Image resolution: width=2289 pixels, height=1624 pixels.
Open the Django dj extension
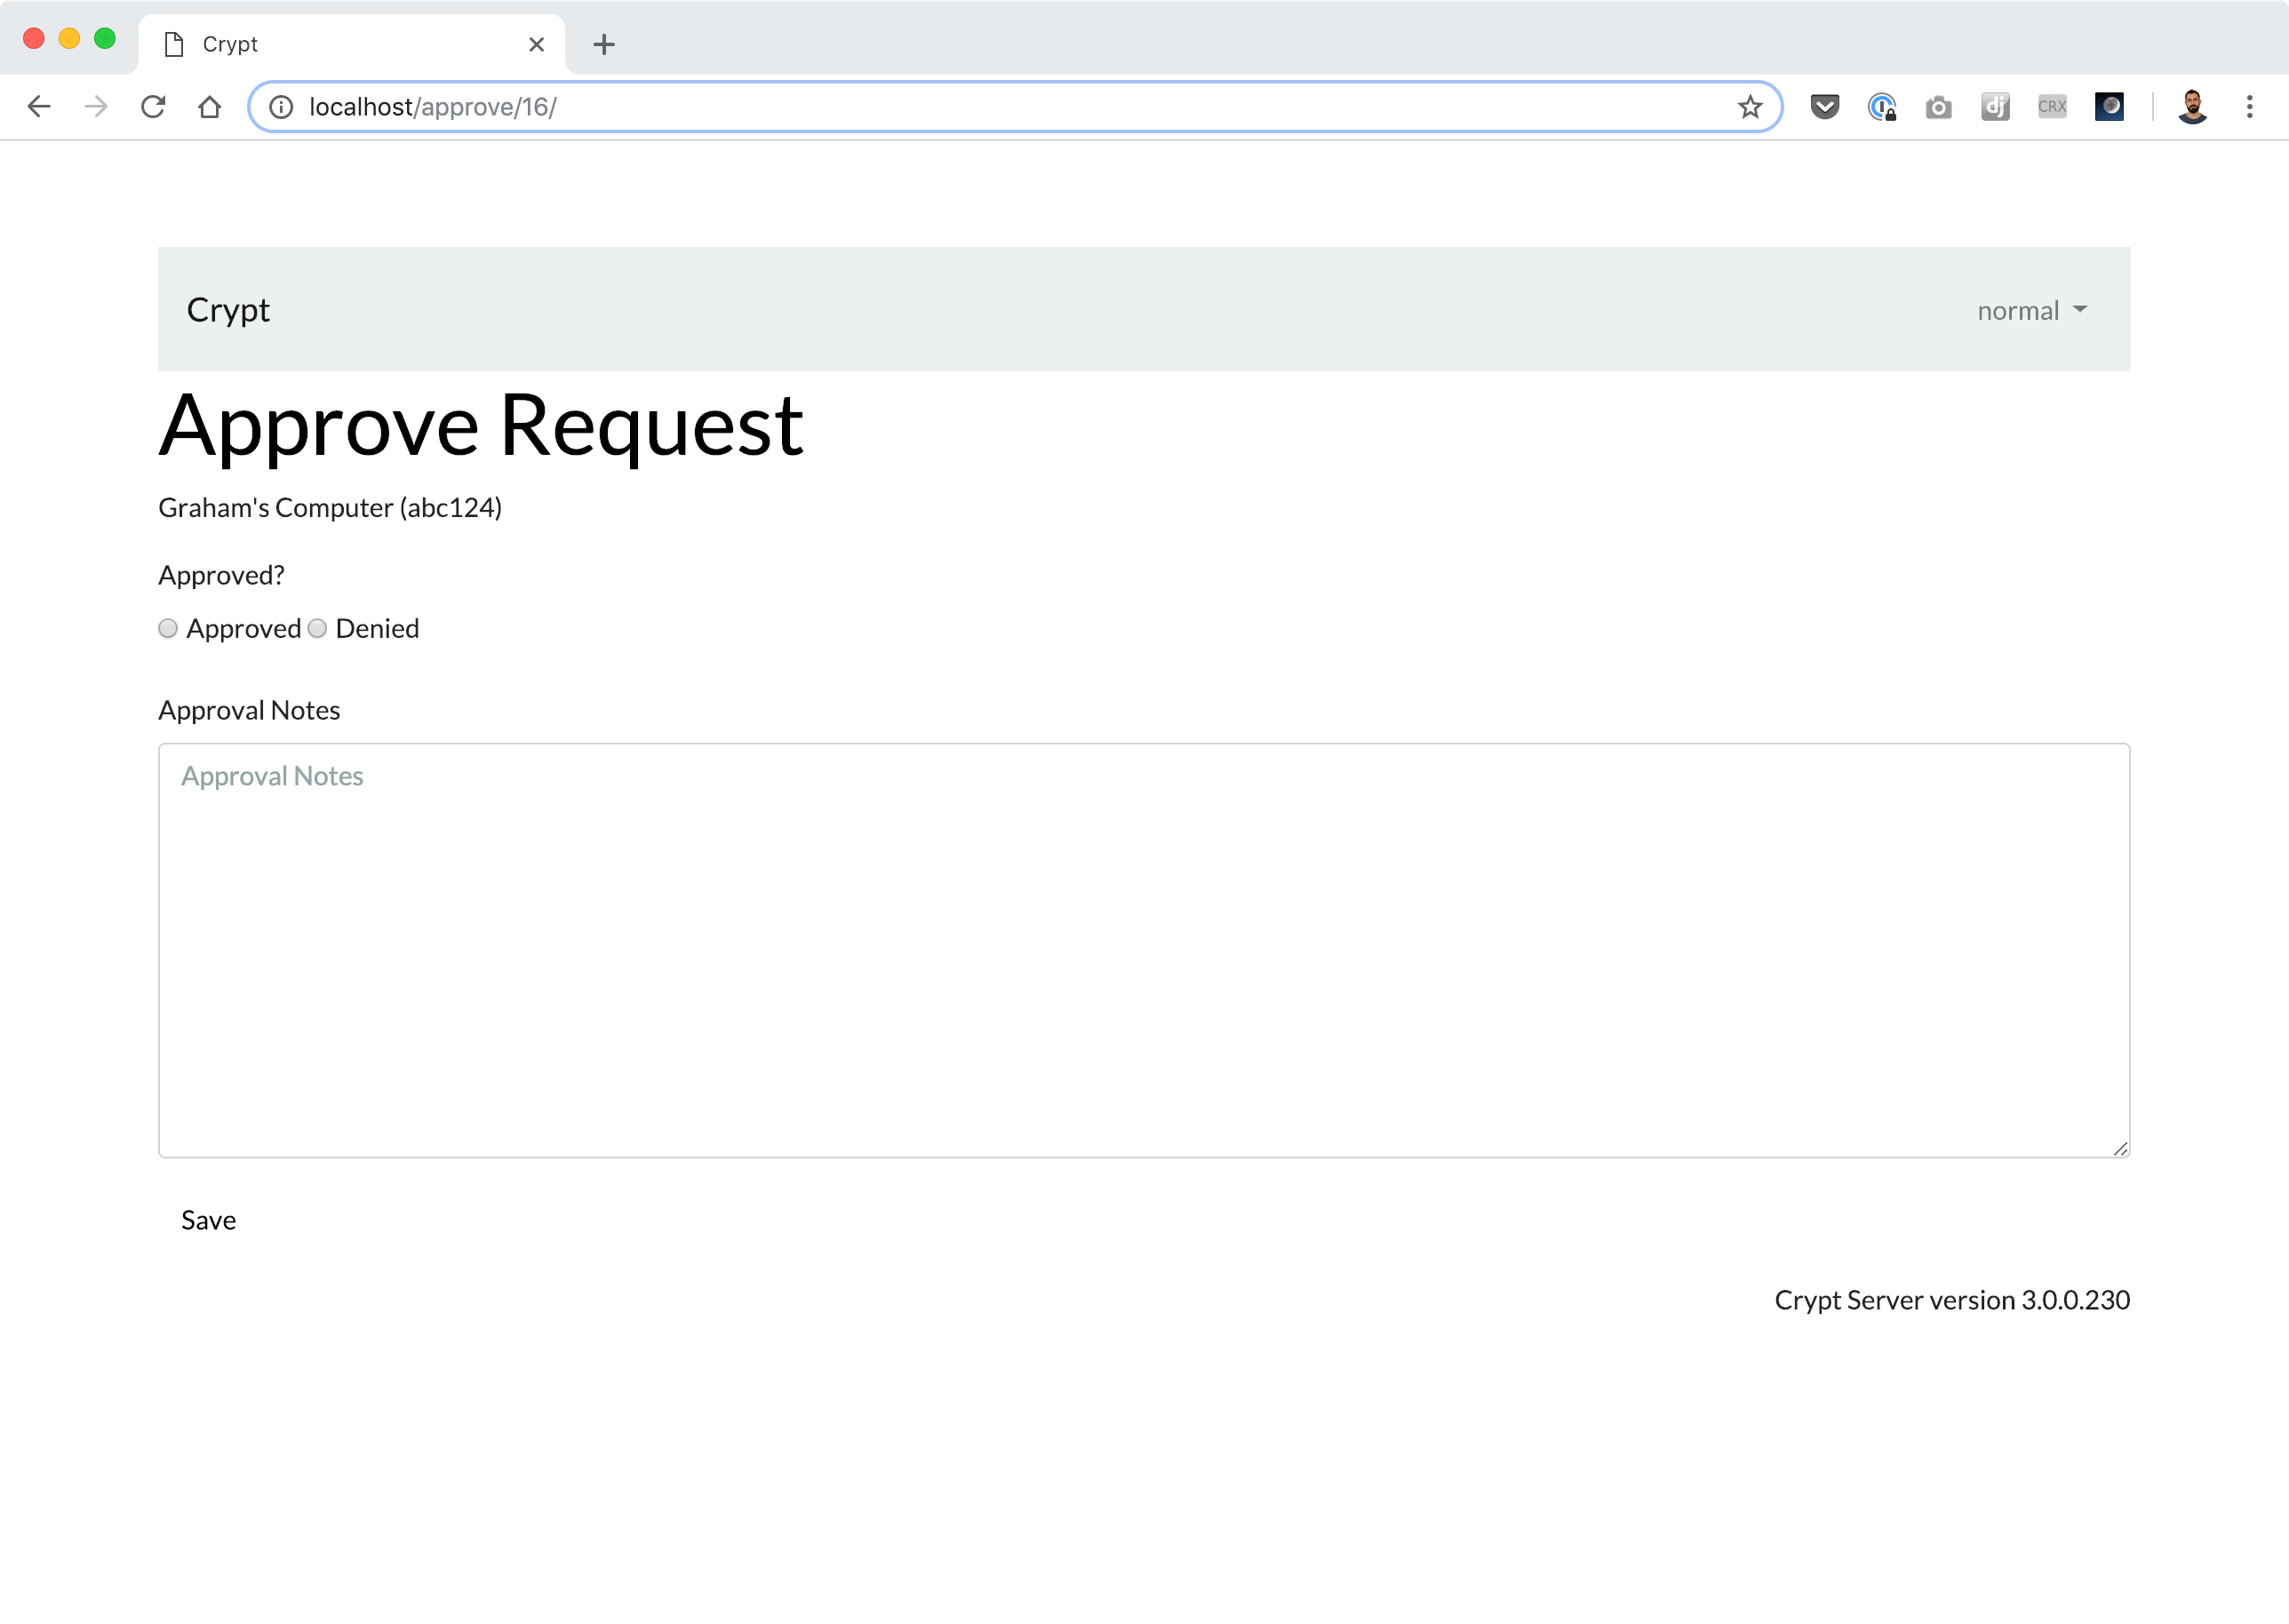click(1995, 107)
